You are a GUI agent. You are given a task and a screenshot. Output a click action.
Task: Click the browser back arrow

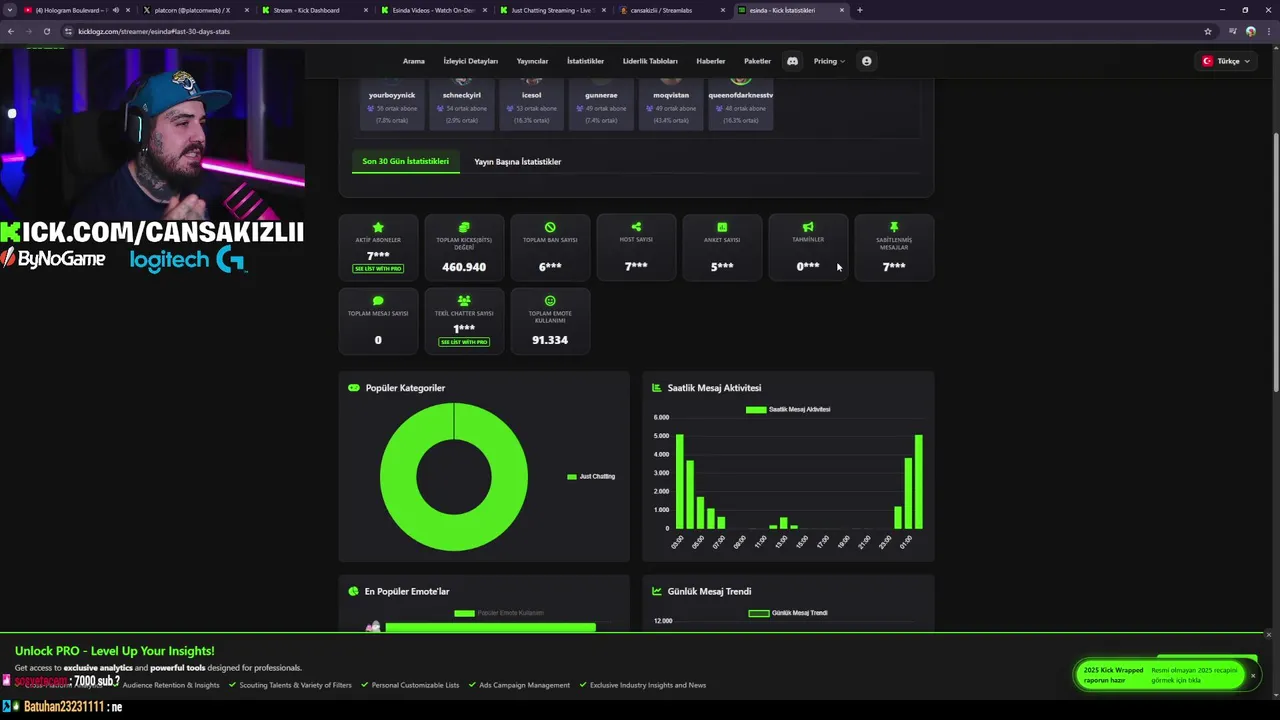click(x=11, y=31)
